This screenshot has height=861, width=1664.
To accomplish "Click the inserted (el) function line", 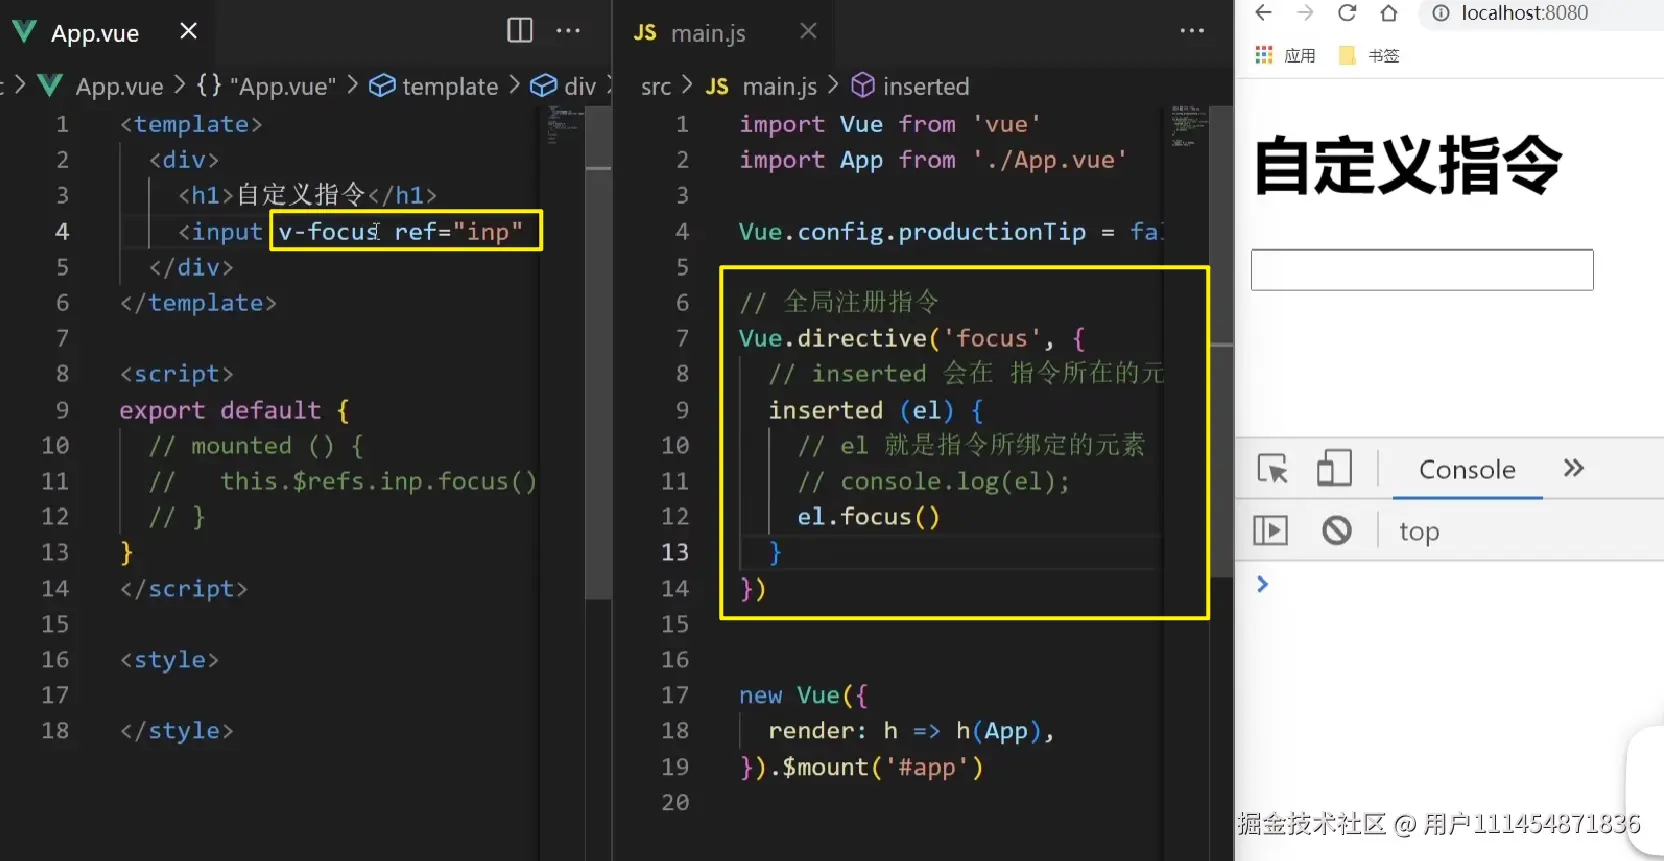I will pyautogui.click(x=875, y=410).
